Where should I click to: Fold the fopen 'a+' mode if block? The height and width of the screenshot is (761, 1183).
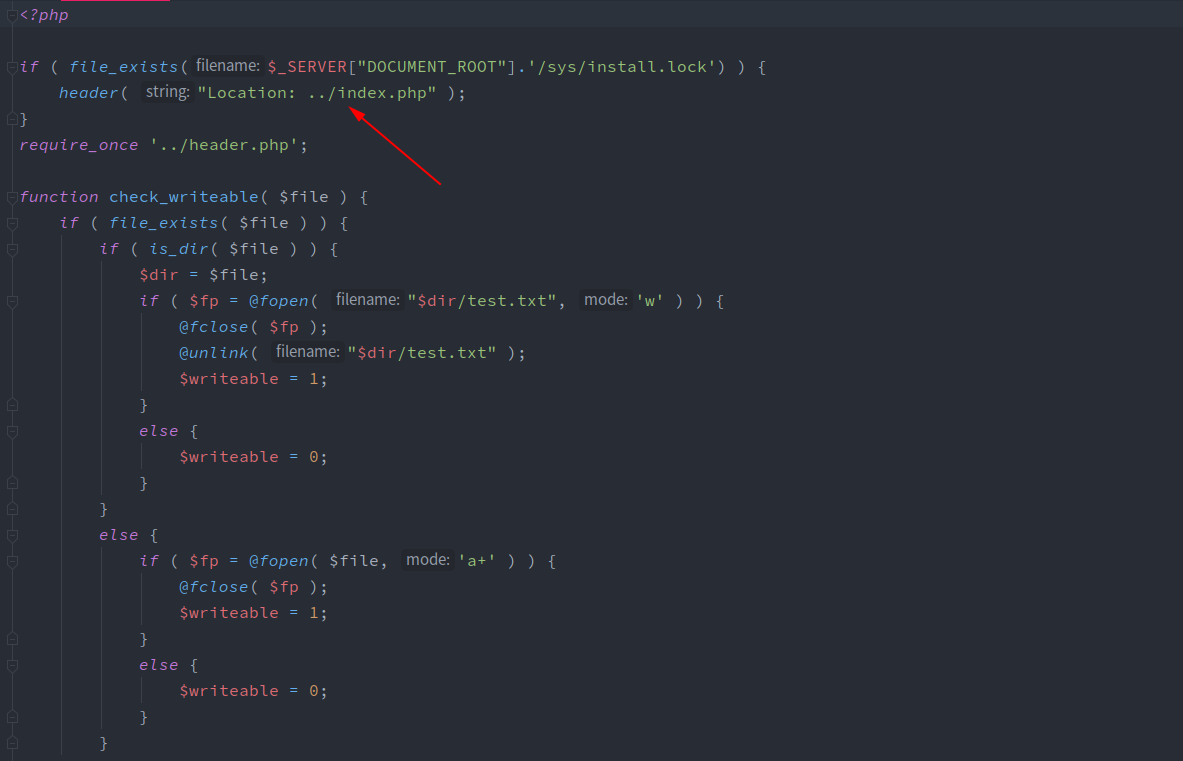pyautogui.click(x=12, y=561)
